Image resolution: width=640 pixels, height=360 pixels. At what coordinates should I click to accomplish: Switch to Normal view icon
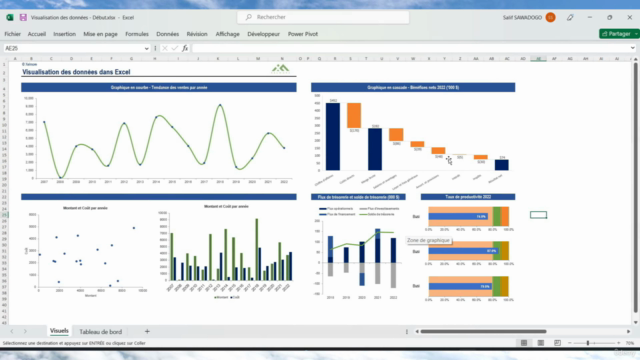tap(524, 343)
